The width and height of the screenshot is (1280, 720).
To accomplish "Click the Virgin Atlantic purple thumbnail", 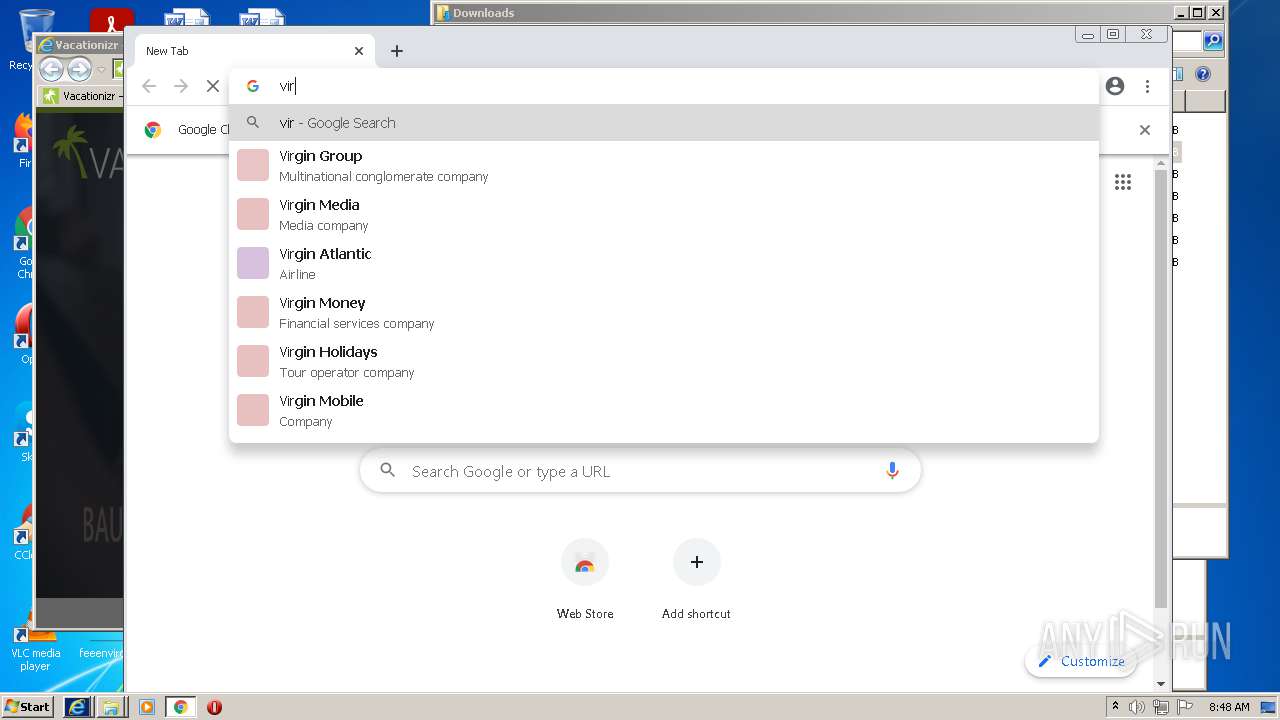I will coord(253,263).
